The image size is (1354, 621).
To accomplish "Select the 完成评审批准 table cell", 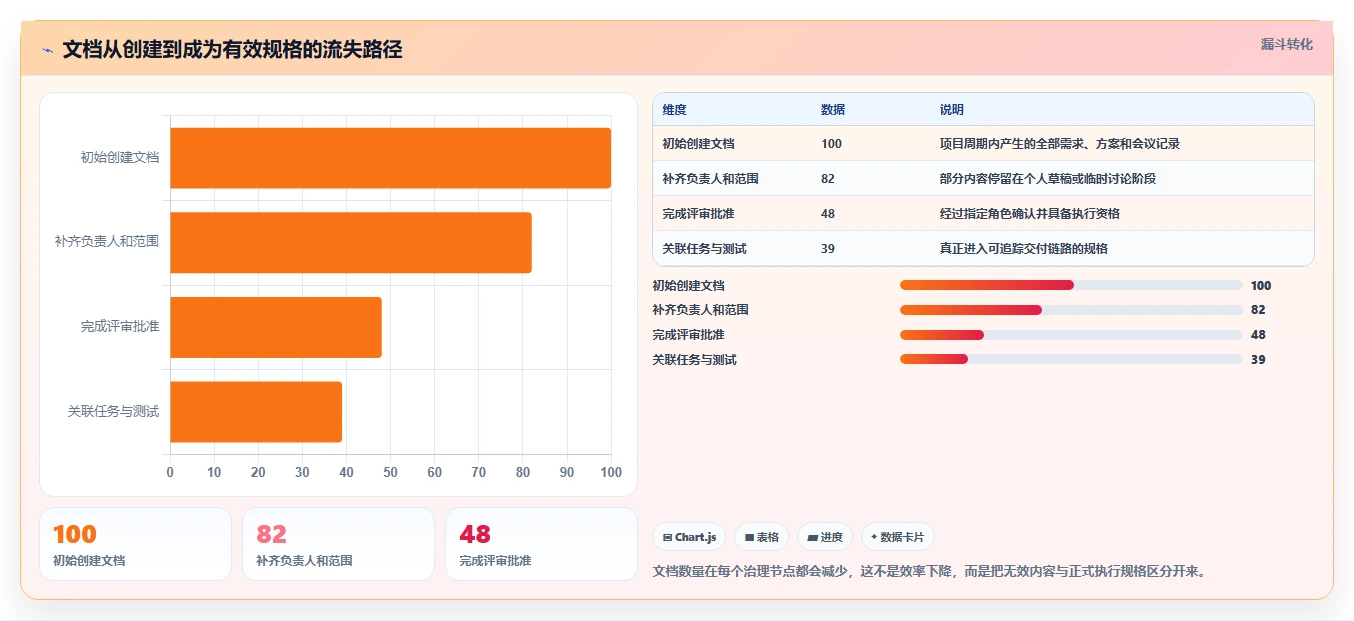I will (698, 214).
